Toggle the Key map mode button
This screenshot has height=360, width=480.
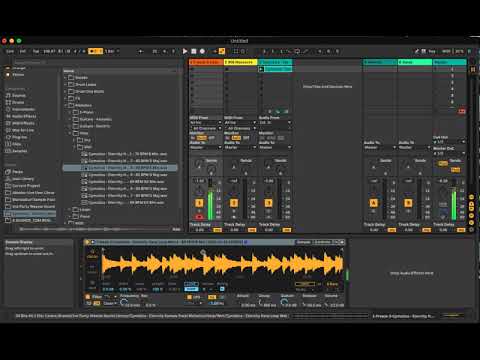coord(432,51)
